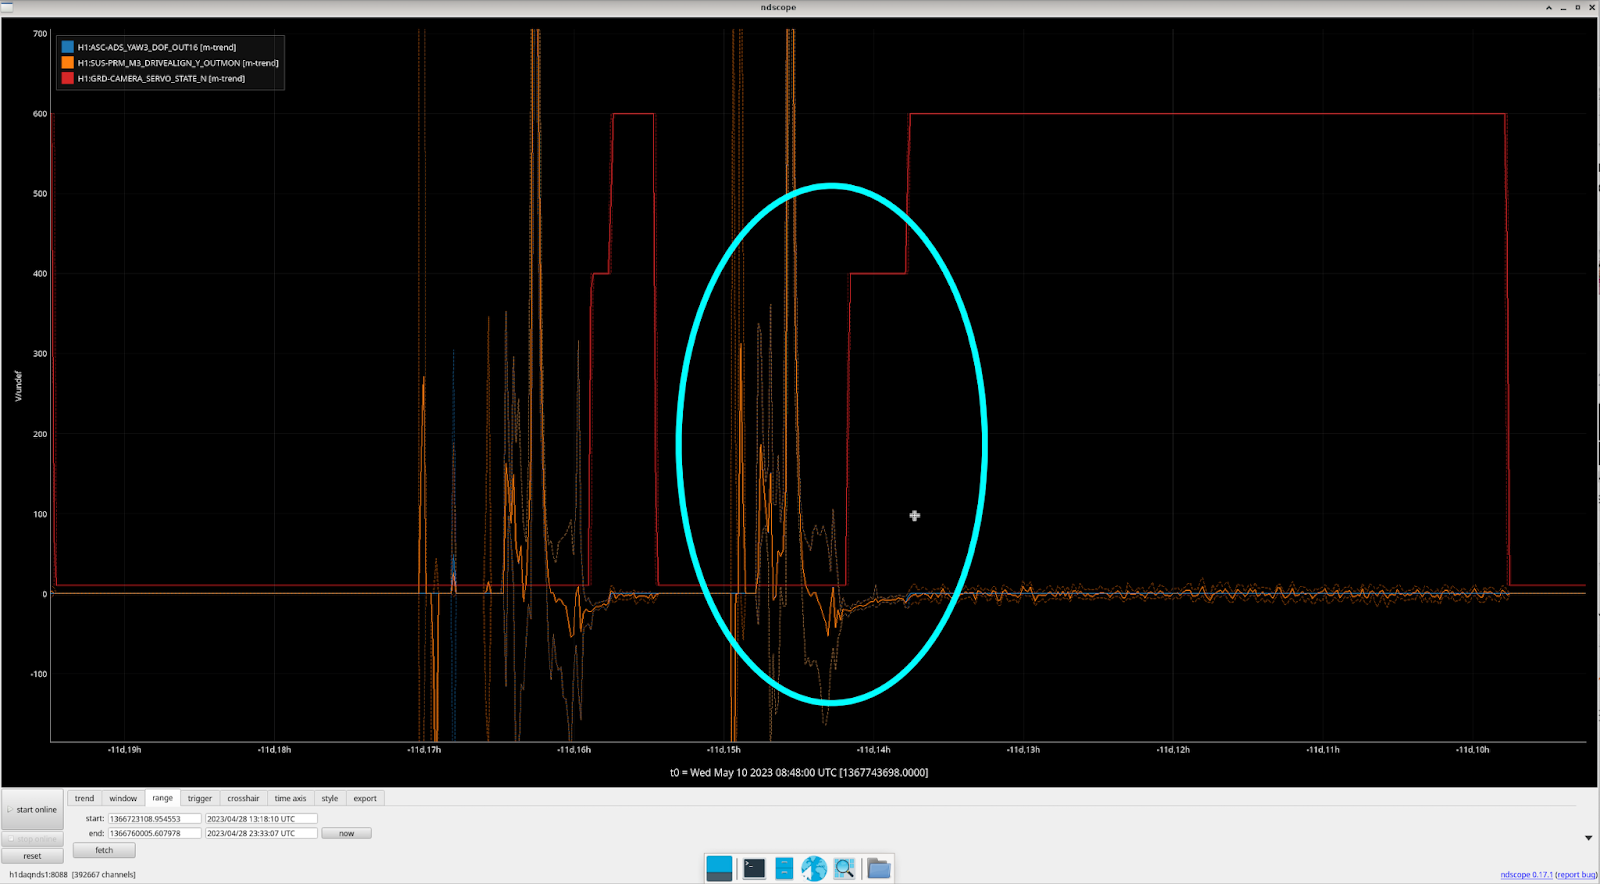
Task: Open the blue file cabinet dock icon
Action: 784,868
